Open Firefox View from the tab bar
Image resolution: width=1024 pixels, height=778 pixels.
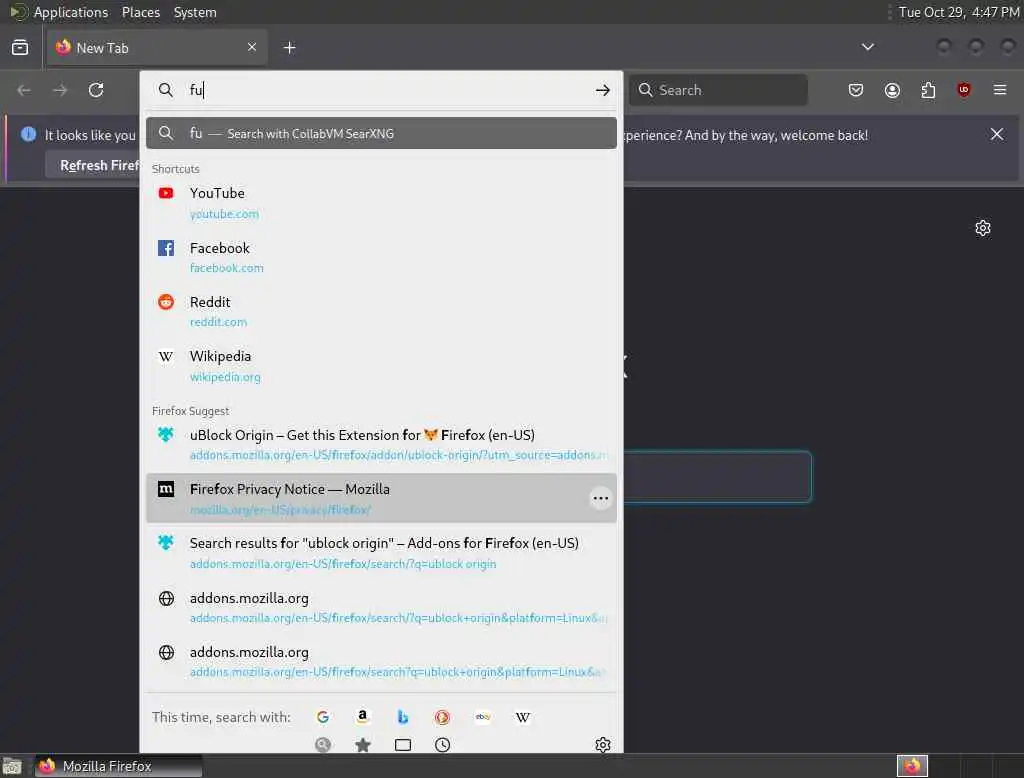pos(20,48)
